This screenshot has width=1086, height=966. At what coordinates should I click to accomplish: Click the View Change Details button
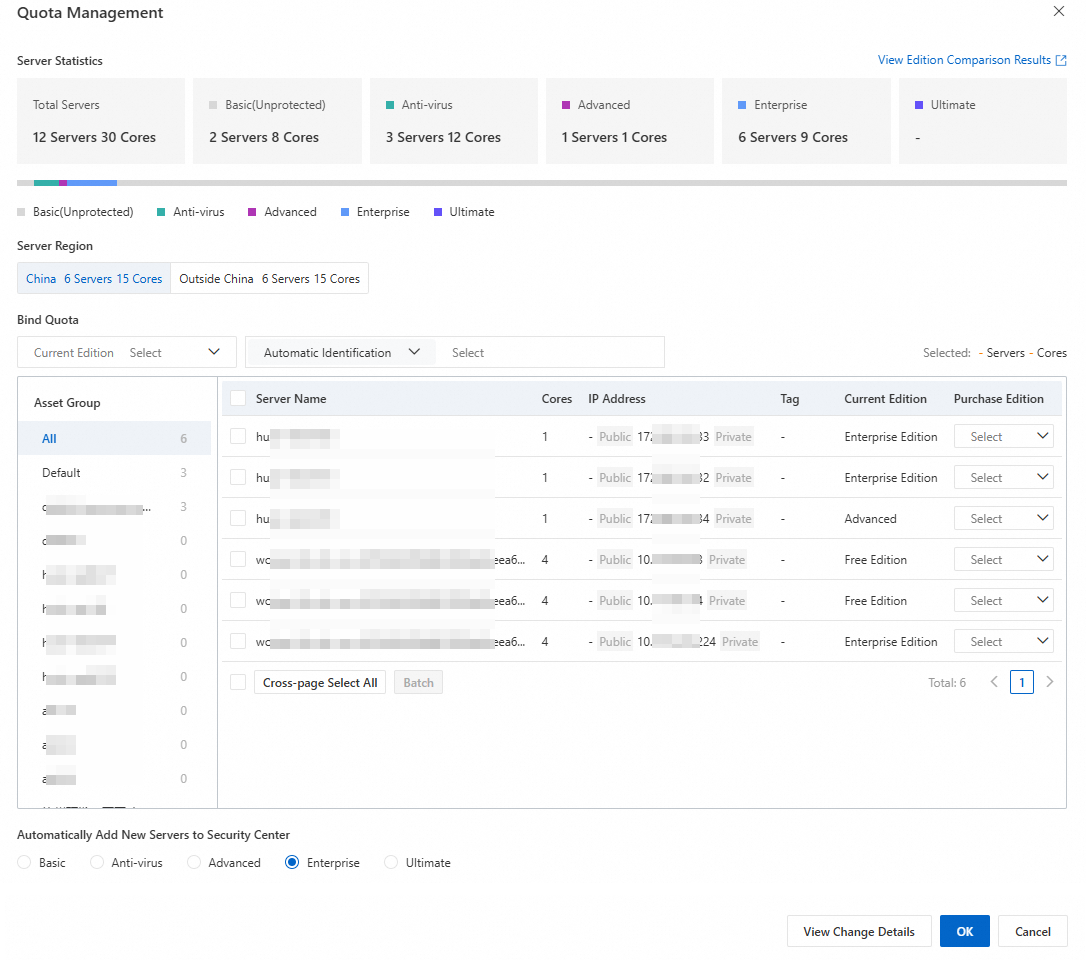pyautogui.click(x=858, y=932)
